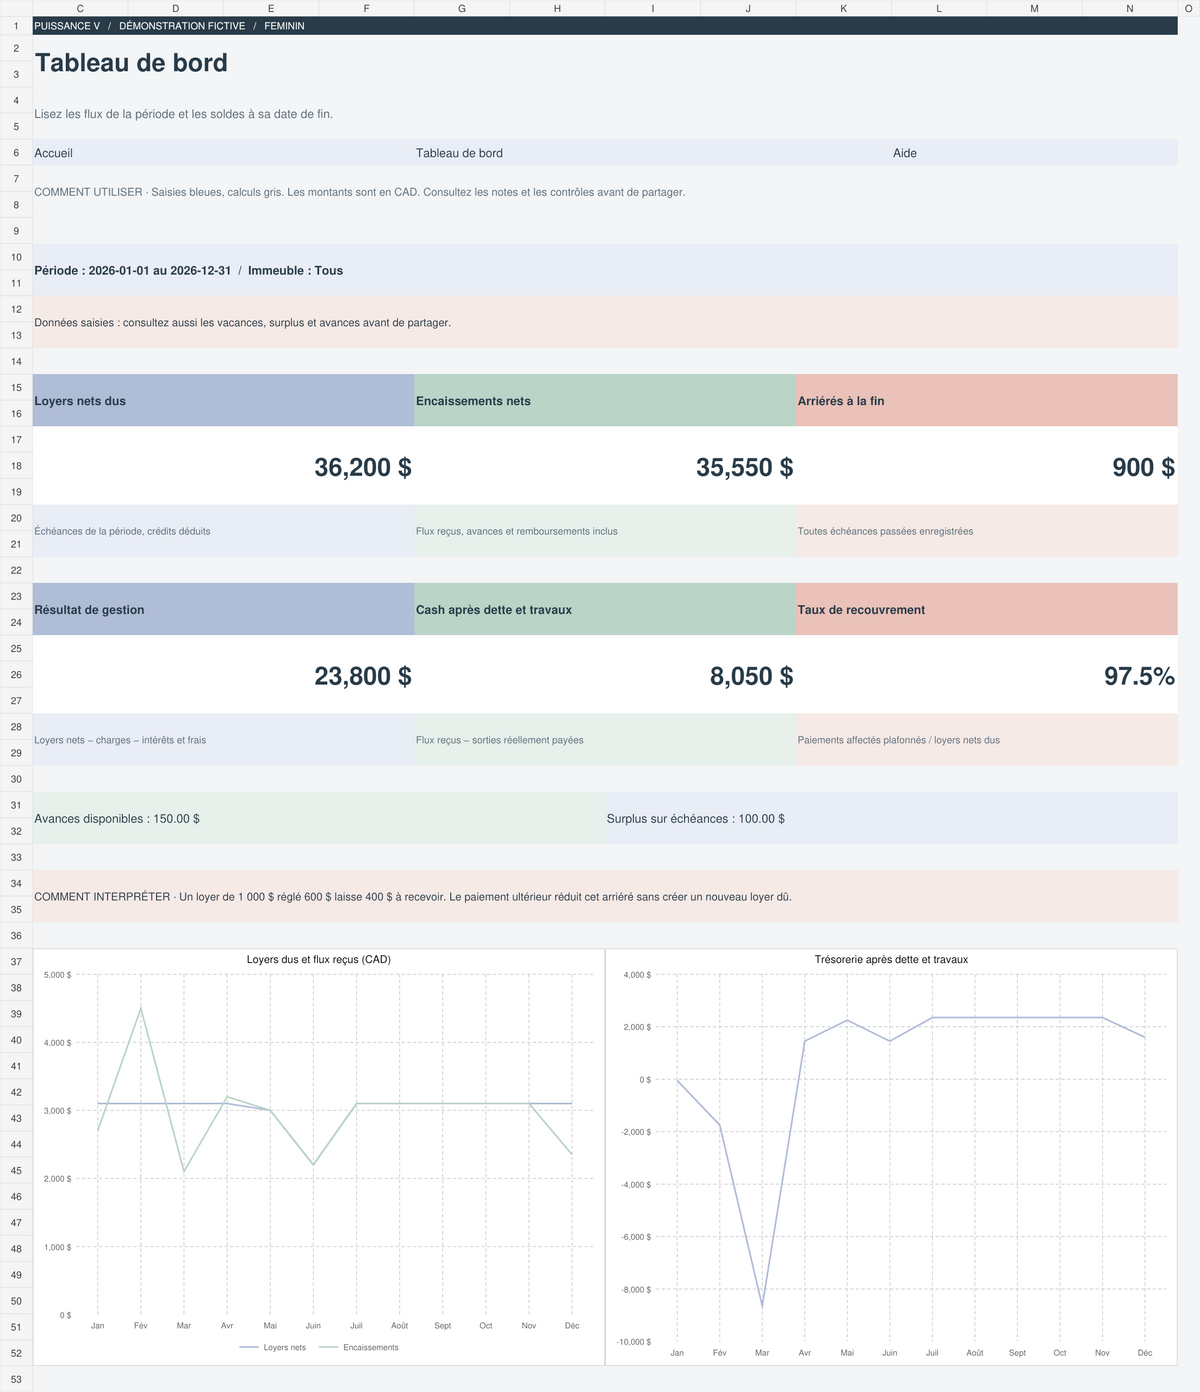
Task: Select row 1 header
Action: 16,26
